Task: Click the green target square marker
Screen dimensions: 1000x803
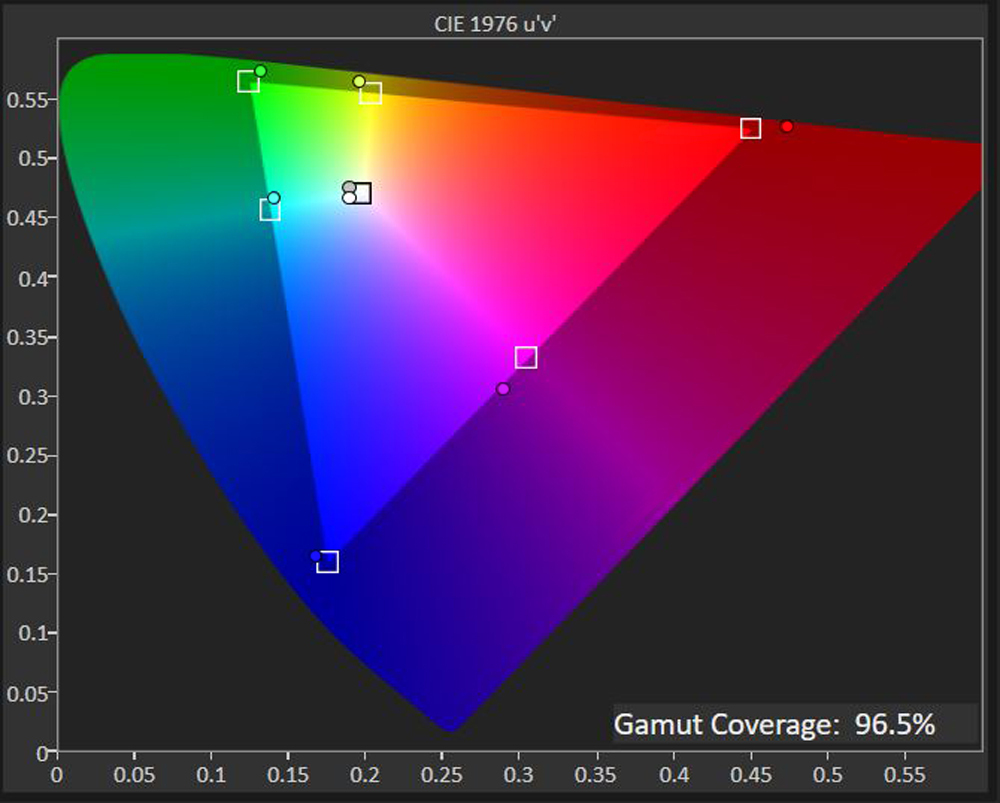Action: 246,79
